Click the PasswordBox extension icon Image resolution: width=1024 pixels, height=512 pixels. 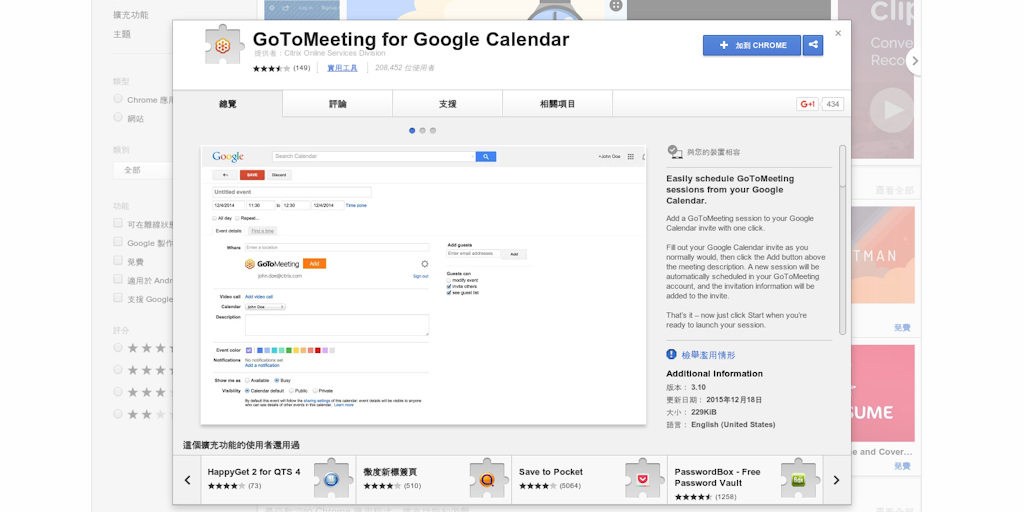[799, 479]
